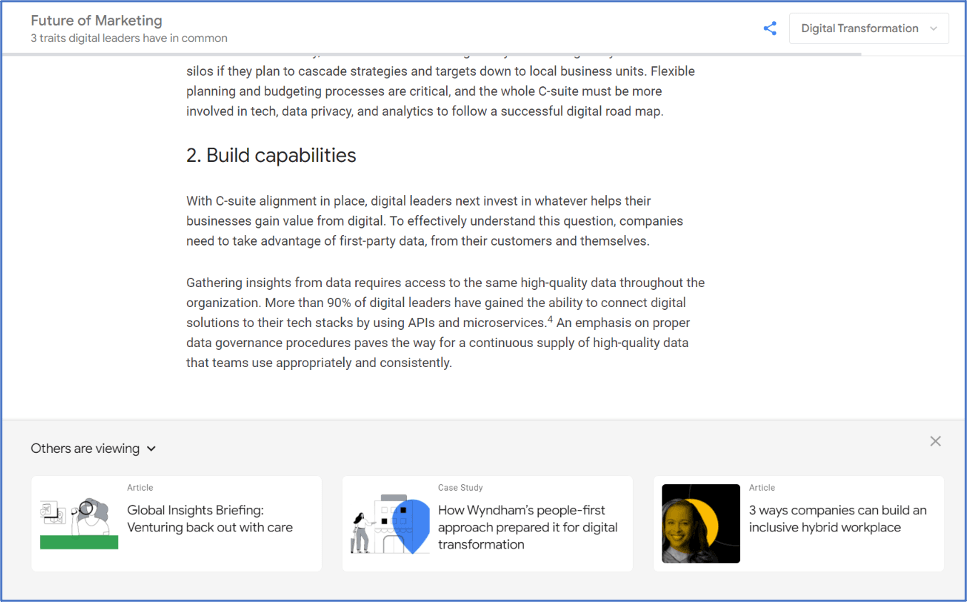Open the Digital Transformation dropdown

(x=868, y=29)
